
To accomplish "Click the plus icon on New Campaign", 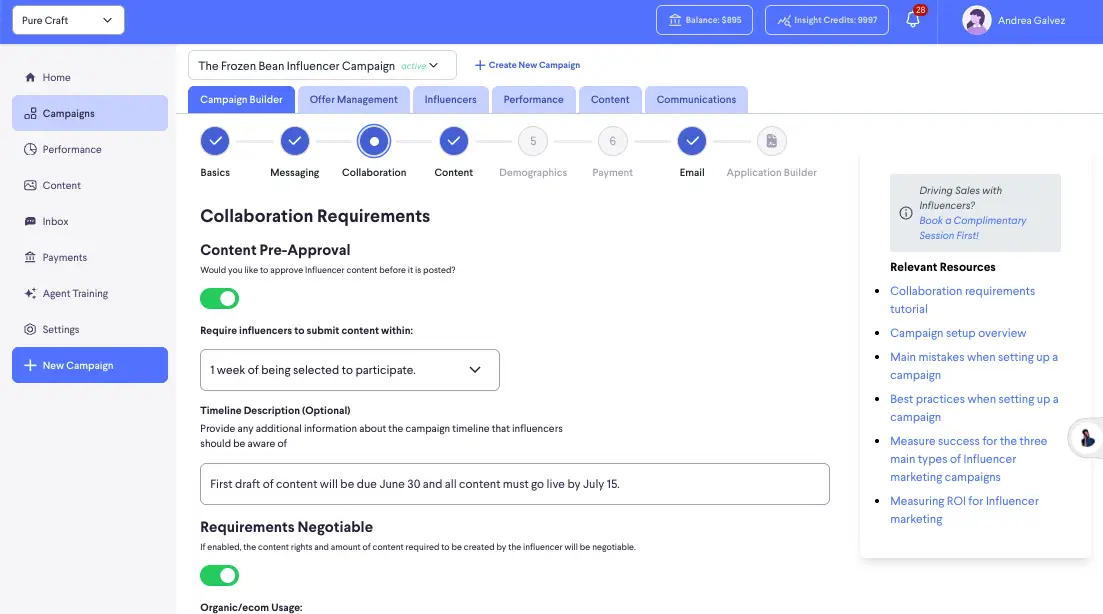I will tap(30, 365).
